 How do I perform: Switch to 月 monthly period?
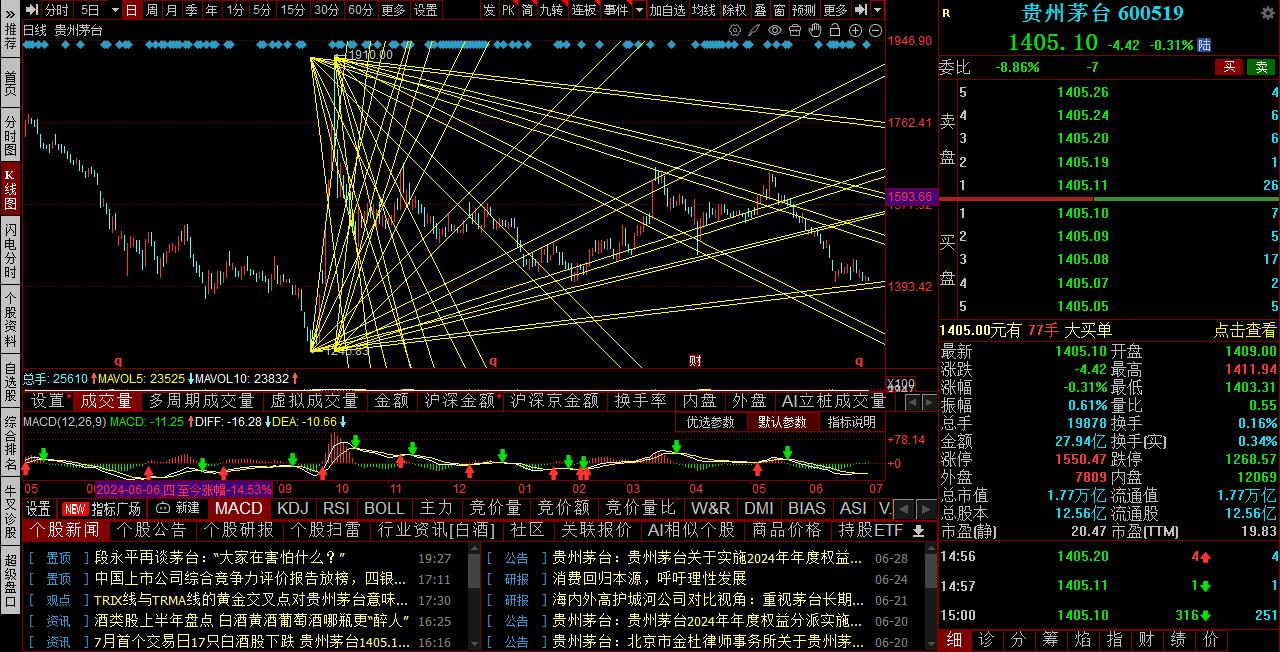[171, 10]
